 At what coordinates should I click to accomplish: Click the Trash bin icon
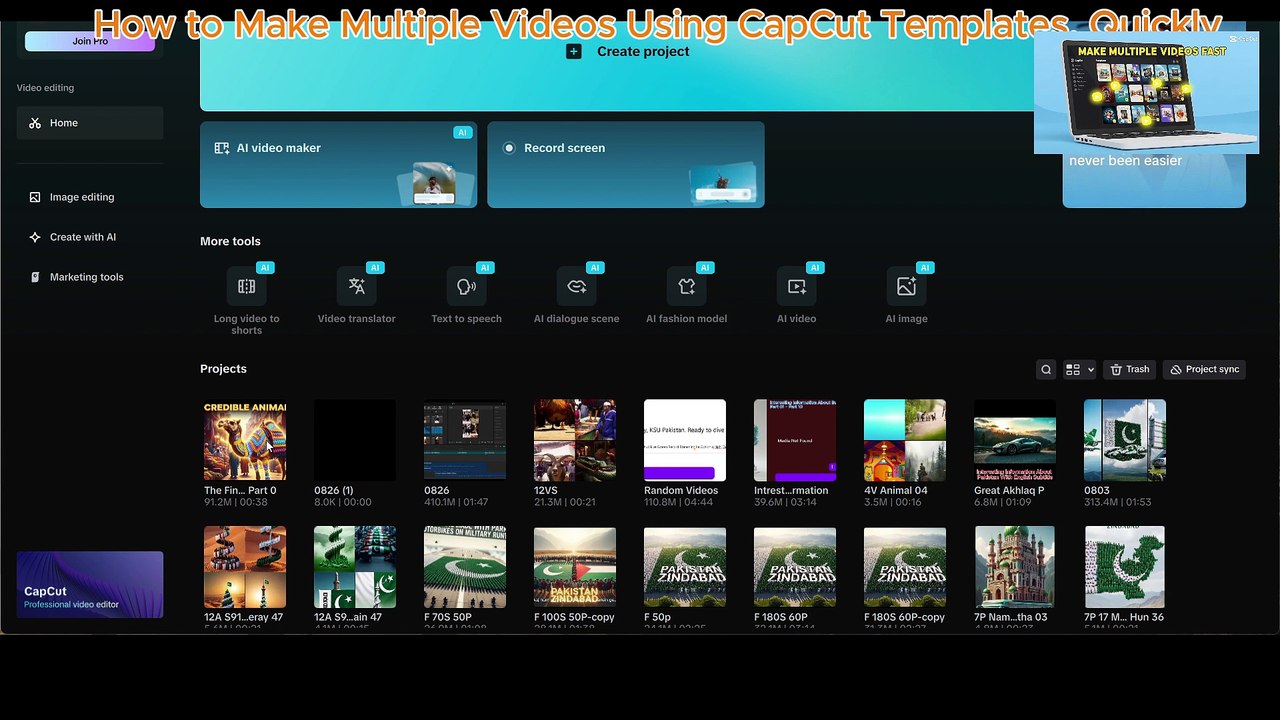(1116, 369)
